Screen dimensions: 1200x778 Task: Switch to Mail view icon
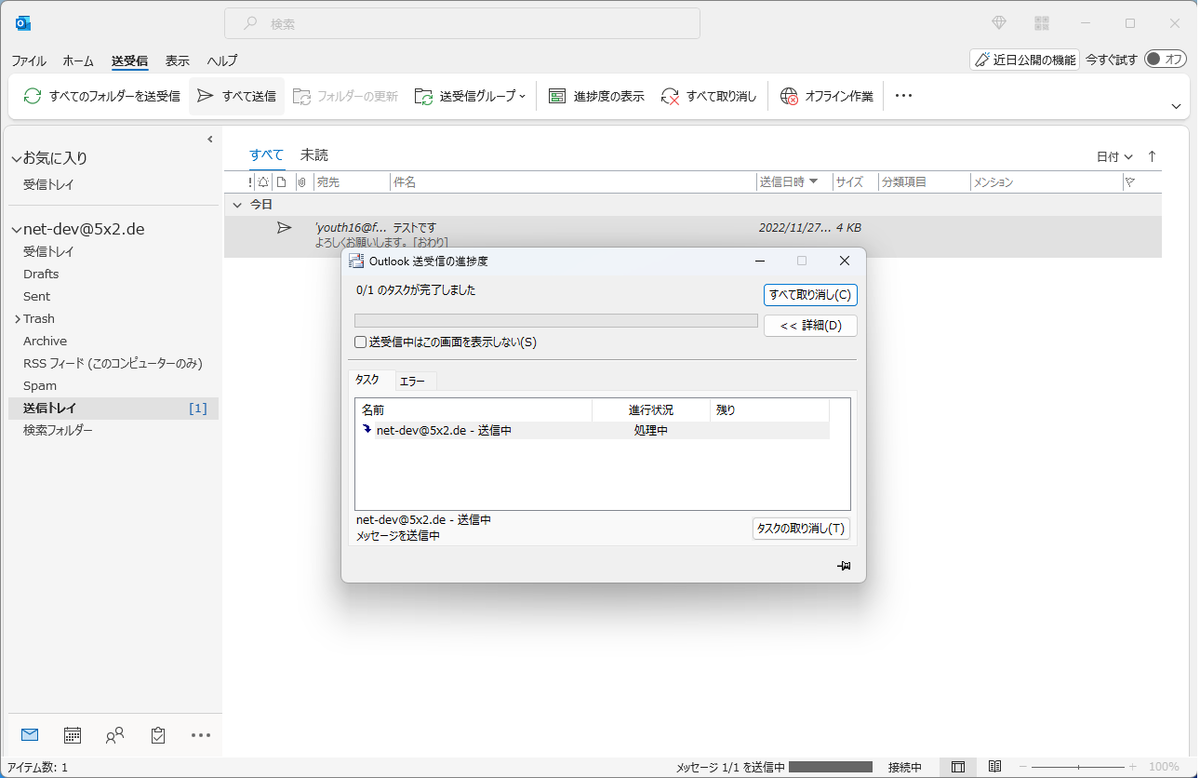pos(29,735)
